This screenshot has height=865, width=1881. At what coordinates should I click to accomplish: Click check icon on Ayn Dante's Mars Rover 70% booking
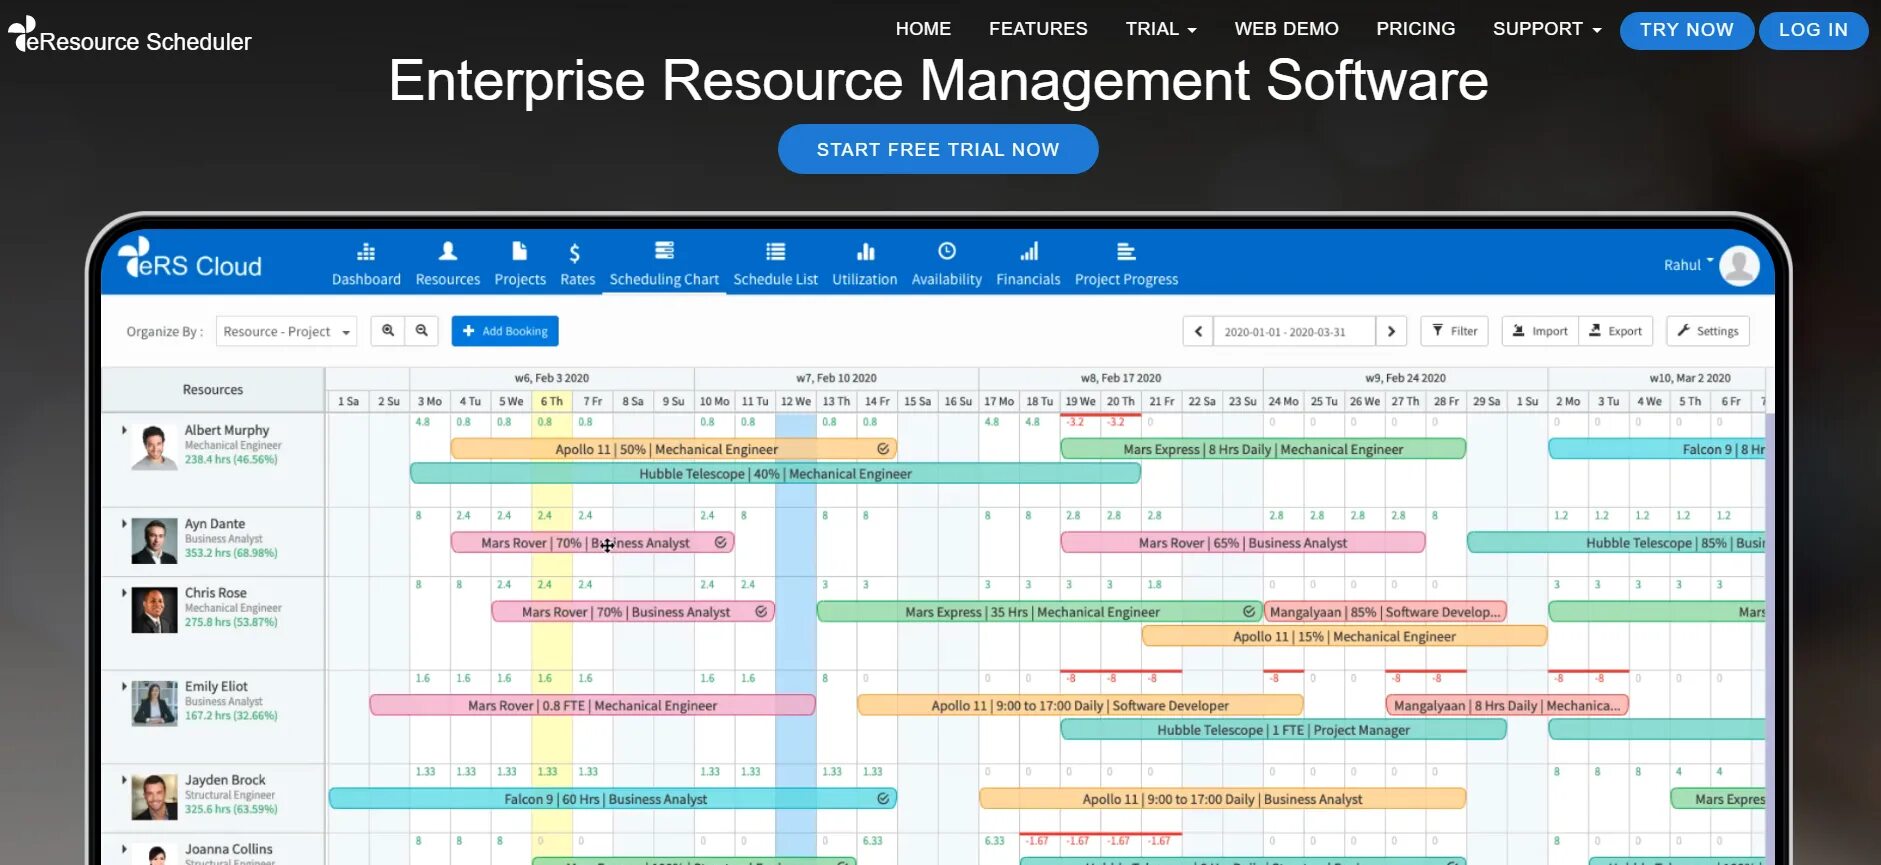[x=720, y=542]
